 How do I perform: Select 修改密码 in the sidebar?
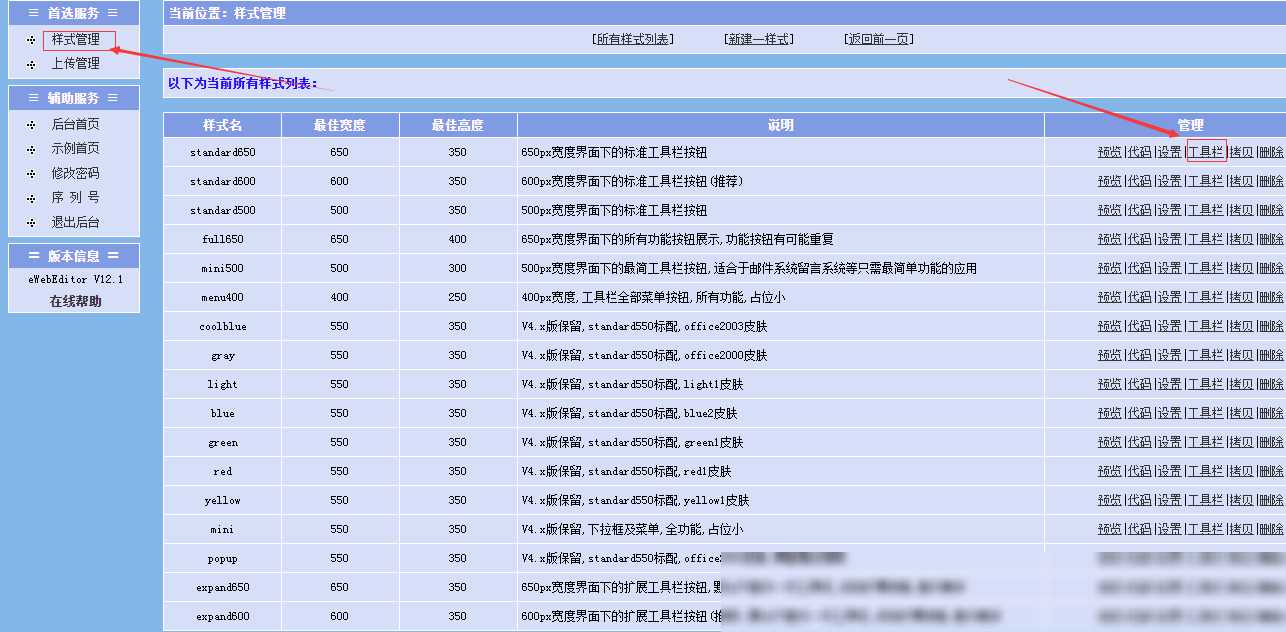[x=76, y=174]
